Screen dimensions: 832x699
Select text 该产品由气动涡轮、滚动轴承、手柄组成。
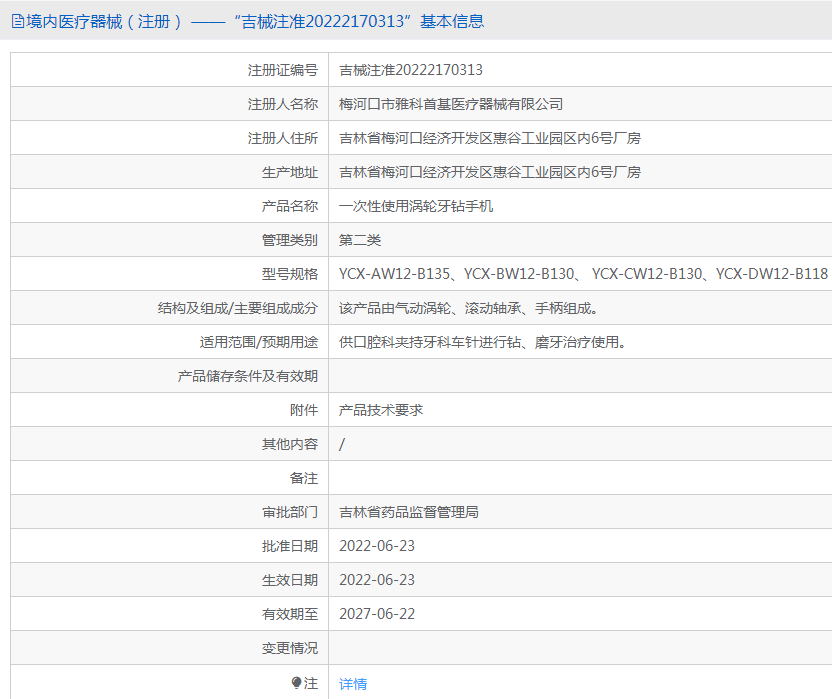(469, 308)
